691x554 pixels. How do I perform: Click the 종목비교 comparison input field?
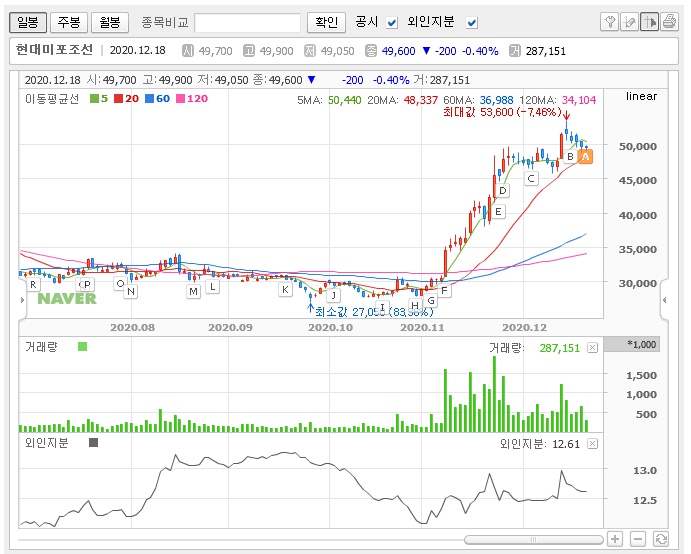pos(247,22)
